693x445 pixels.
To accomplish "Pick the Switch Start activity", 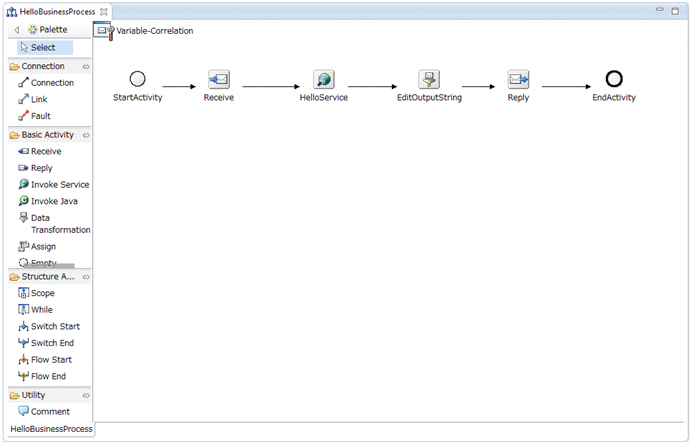I will [49, 326].
